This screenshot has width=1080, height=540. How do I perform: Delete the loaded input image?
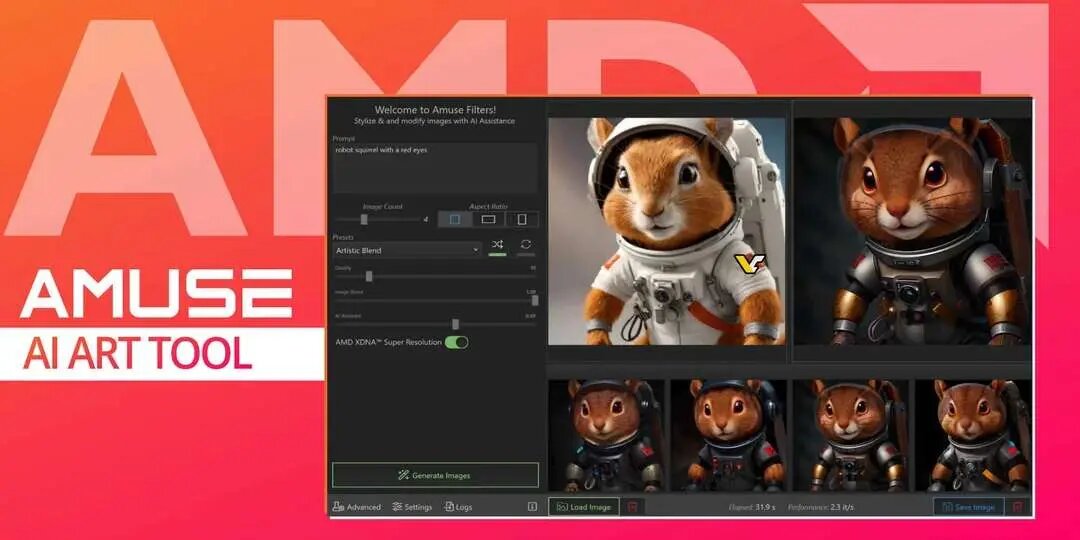[632, 507]
